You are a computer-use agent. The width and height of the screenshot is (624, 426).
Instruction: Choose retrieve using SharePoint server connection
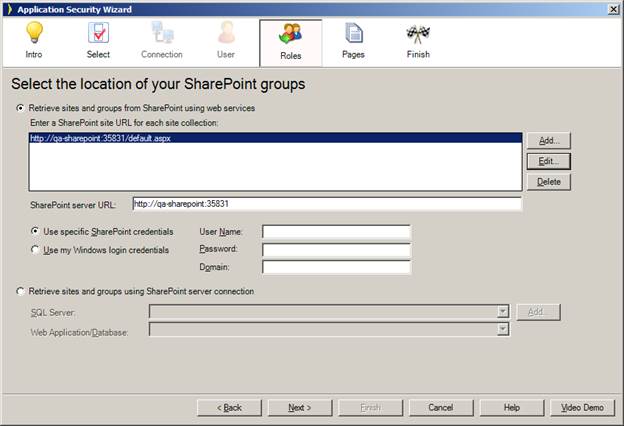[x=20, y=291]
